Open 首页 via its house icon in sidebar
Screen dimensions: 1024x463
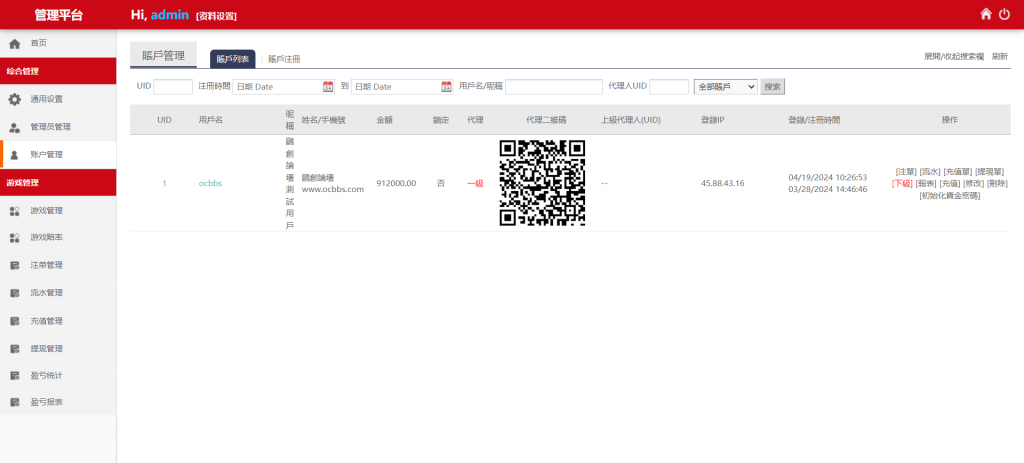pos(14,44)
